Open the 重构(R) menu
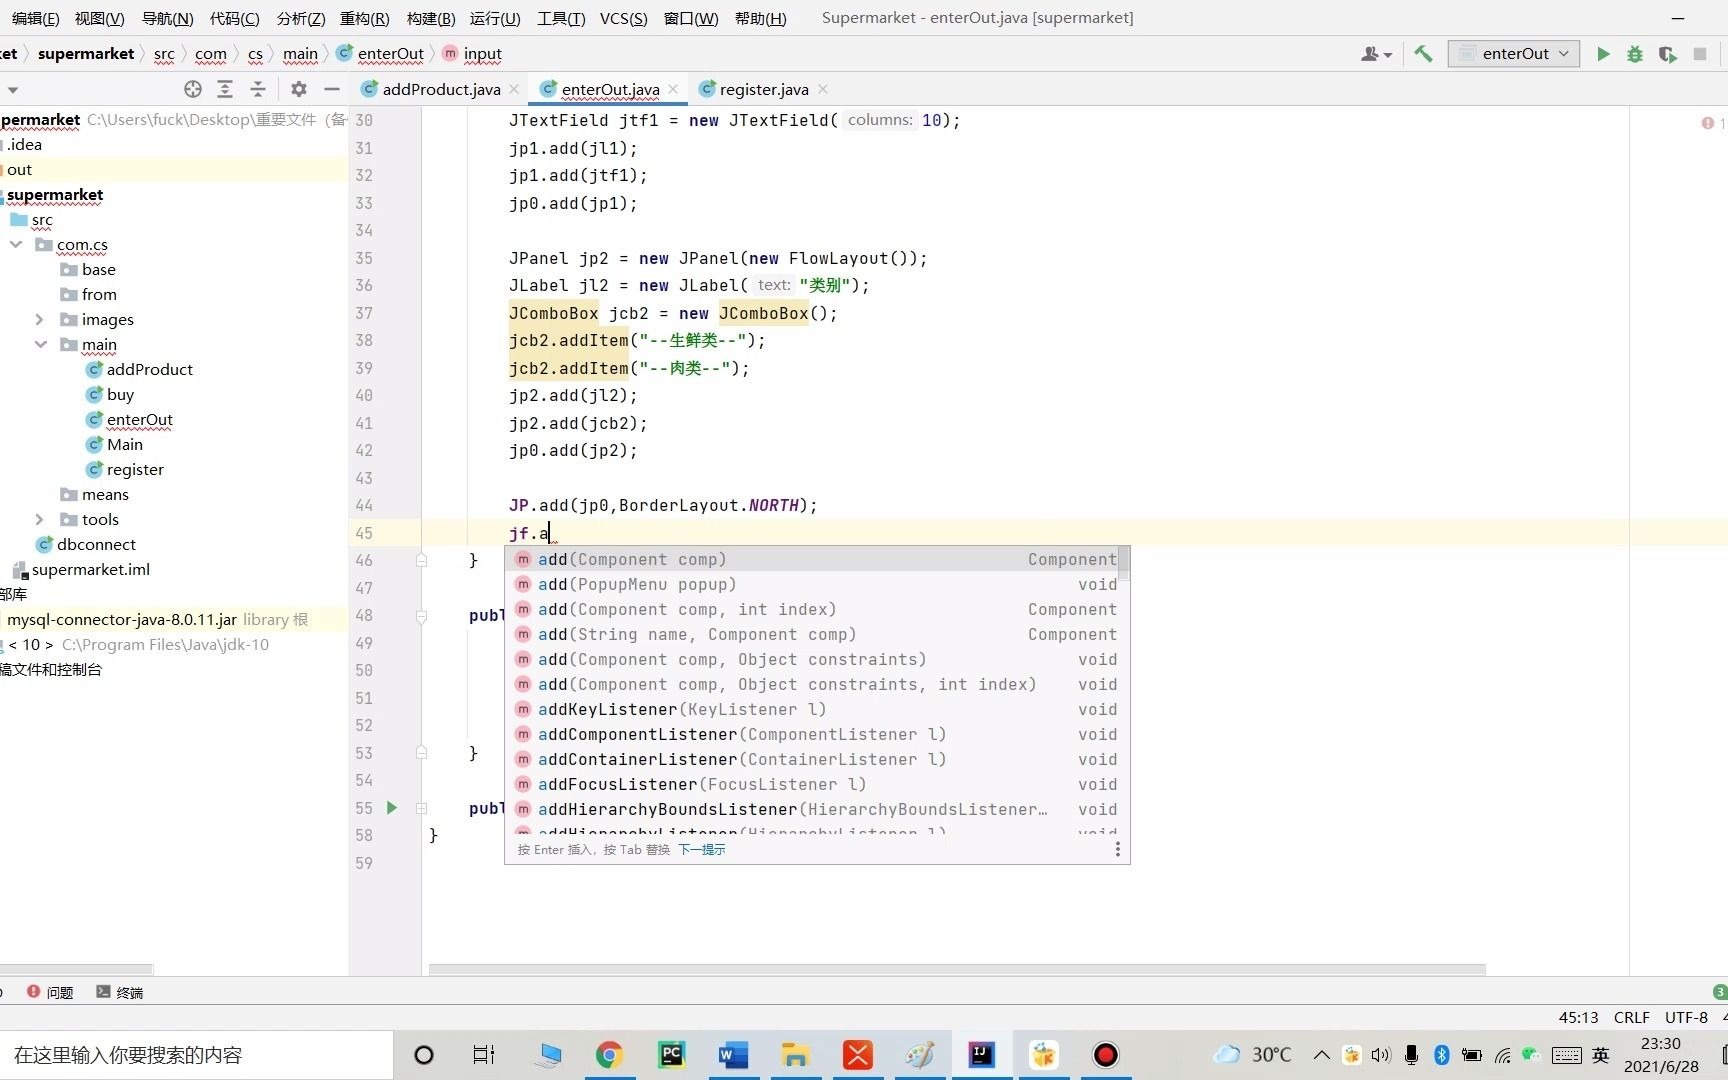Image resolution: width=1728 pixels, height=1080 pixels. [x=365, y=18]
